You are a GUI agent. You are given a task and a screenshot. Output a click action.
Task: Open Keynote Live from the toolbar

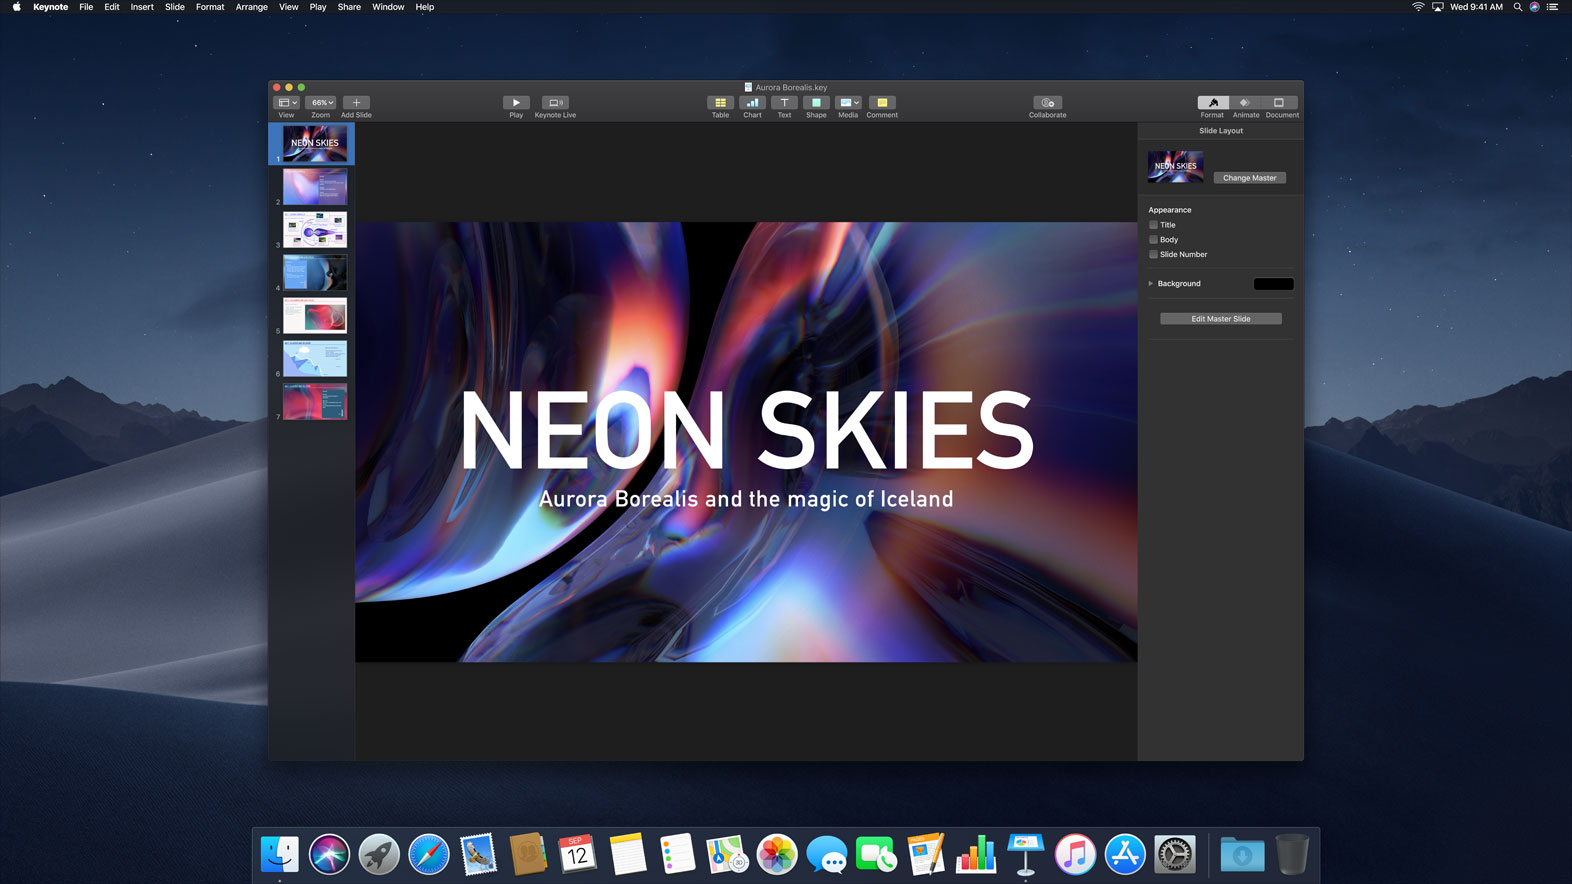pyautogui.click(x=555, y=103)
